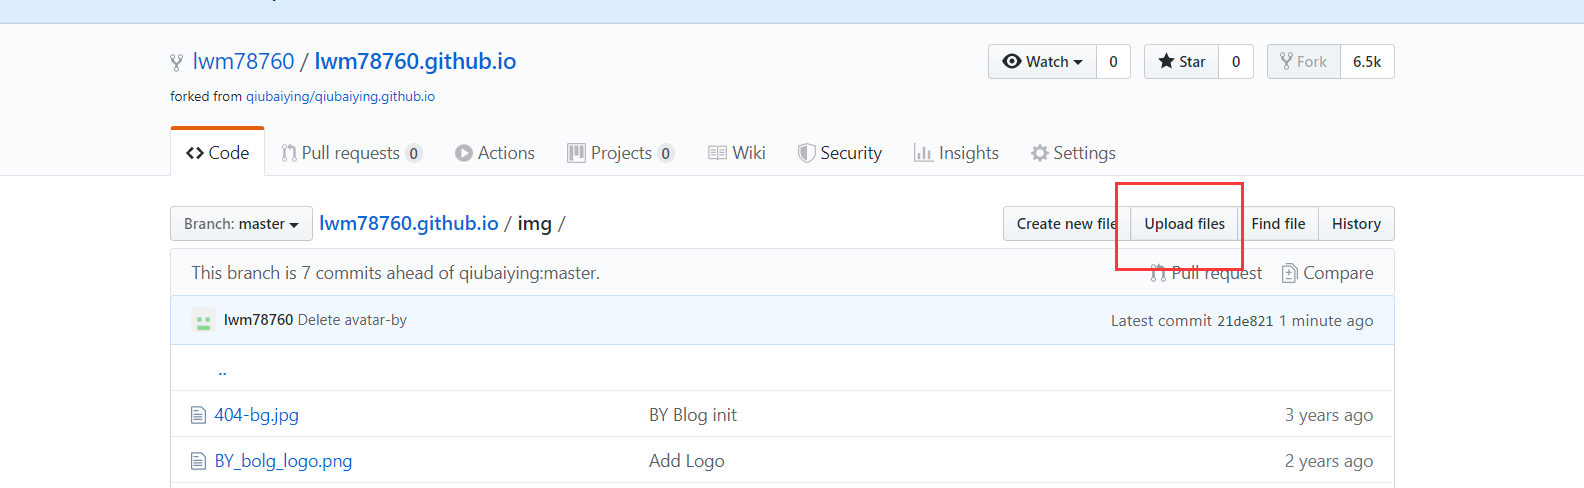Screen dimensions: 1584x488
Task: Open the lwm78760.github.io repository title link
Action: [415, 61]
